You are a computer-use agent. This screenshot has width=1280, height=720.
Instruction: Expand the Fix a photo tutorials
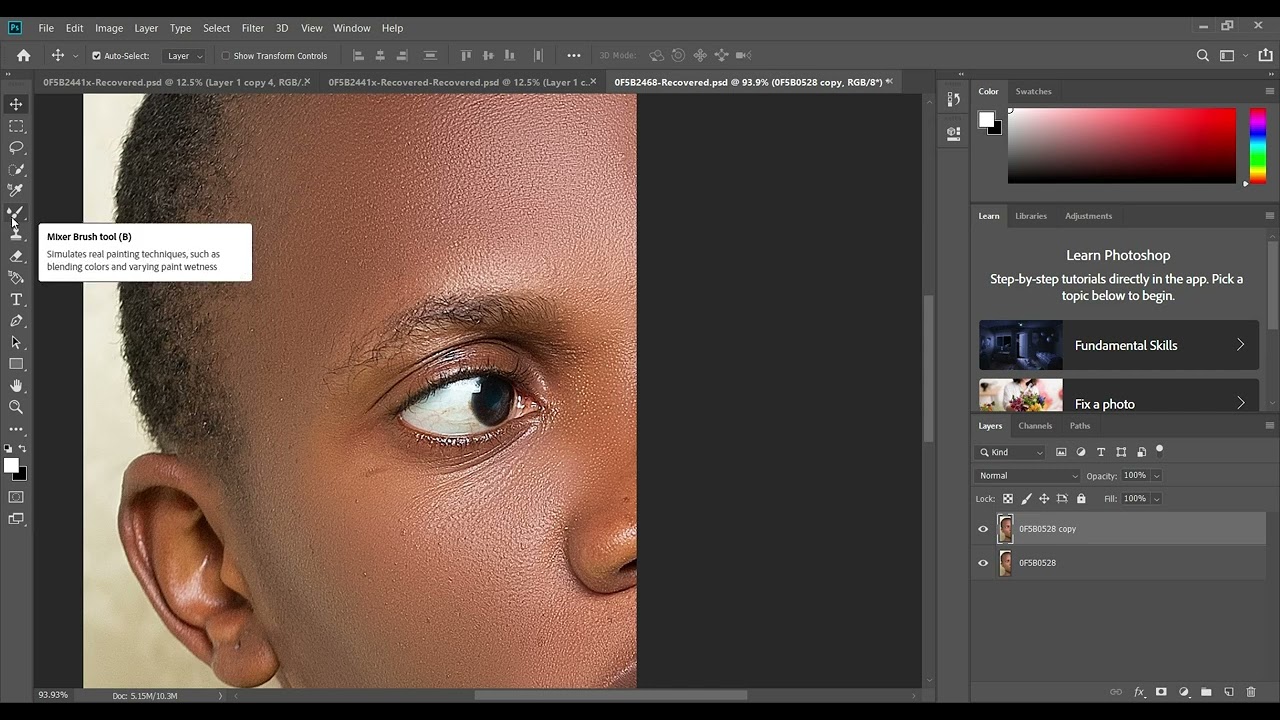pyautogui.click(x=1240, y=404)
